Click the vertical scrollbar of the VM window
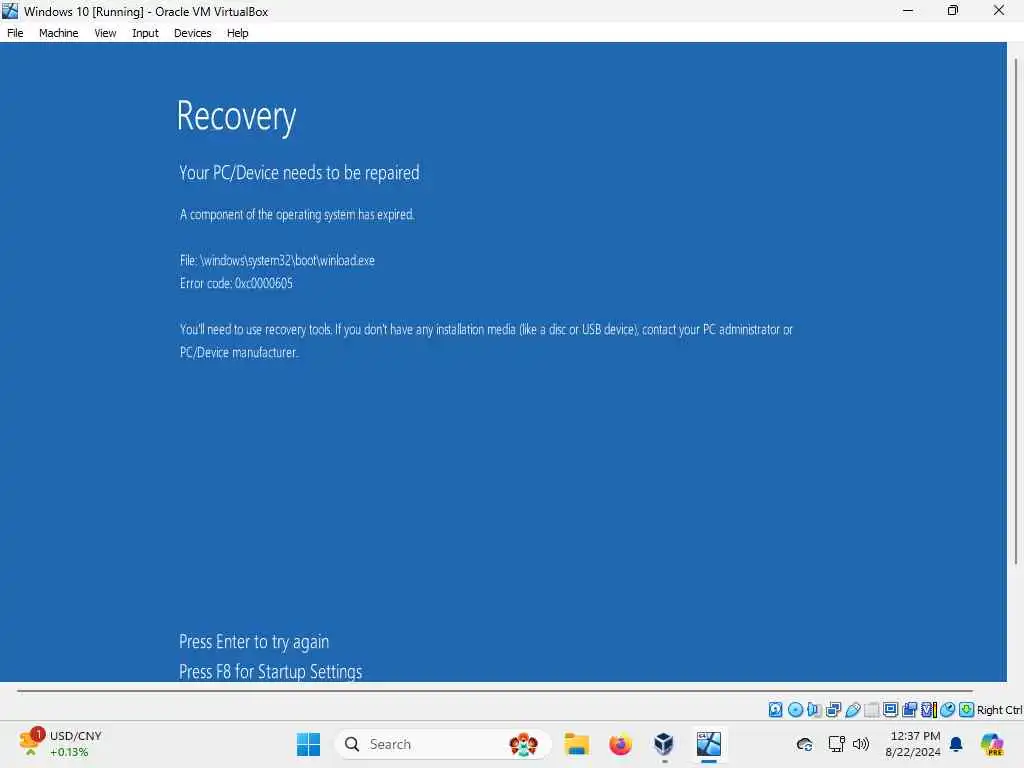1024x768 pixels. 1016,312
